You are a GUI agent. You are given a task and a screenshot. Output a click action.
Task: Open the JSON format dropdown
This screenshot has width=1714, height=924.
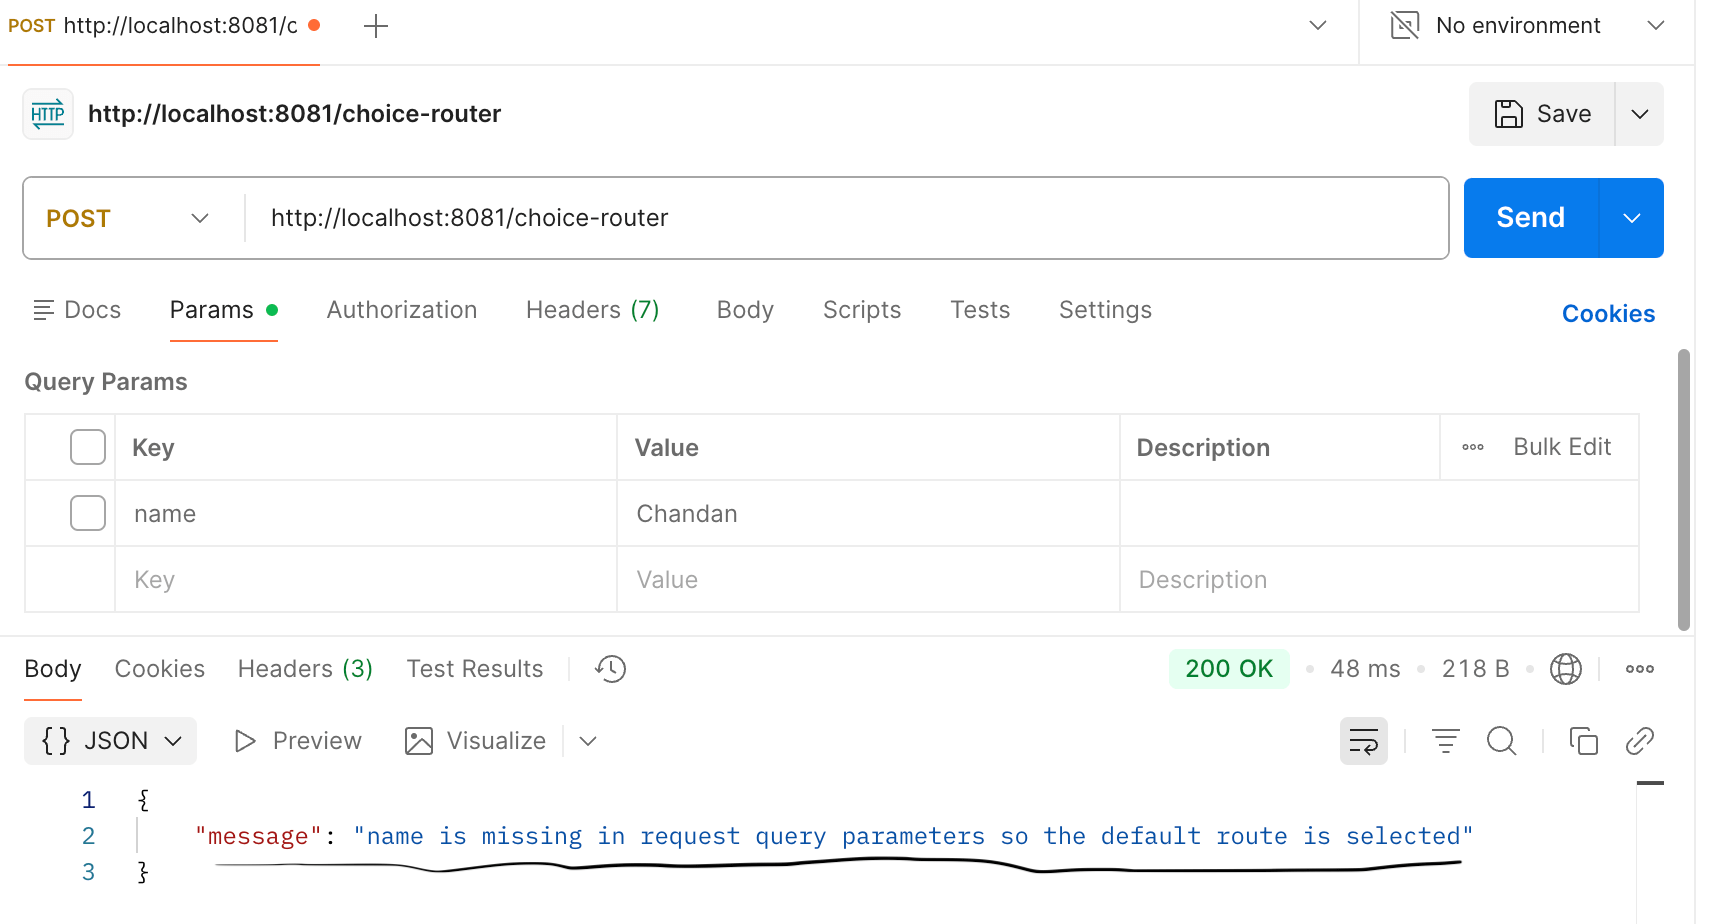(111, 741)
